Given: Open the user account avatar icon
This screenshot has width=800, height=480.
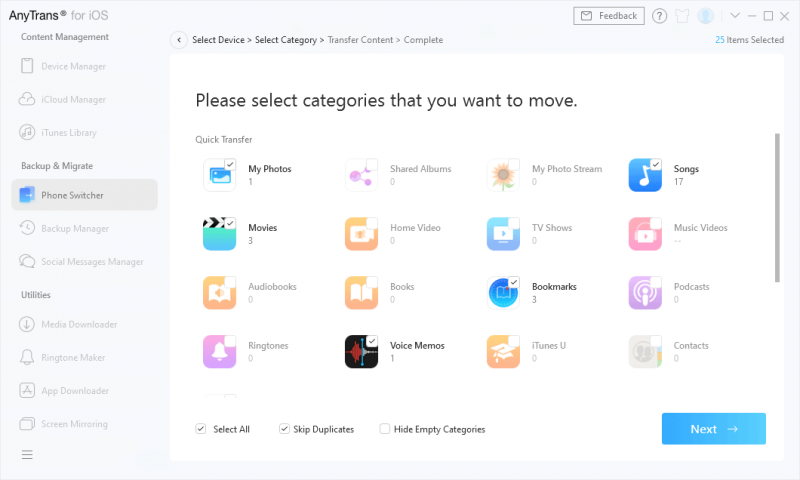Looking at the screenshot, I should 706,16.
